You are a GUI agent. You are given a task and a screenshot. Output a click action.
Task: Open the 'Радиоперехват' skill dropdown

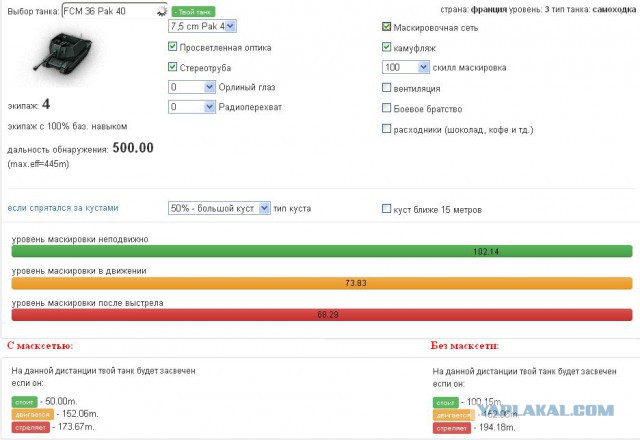(x=191, y=107)
